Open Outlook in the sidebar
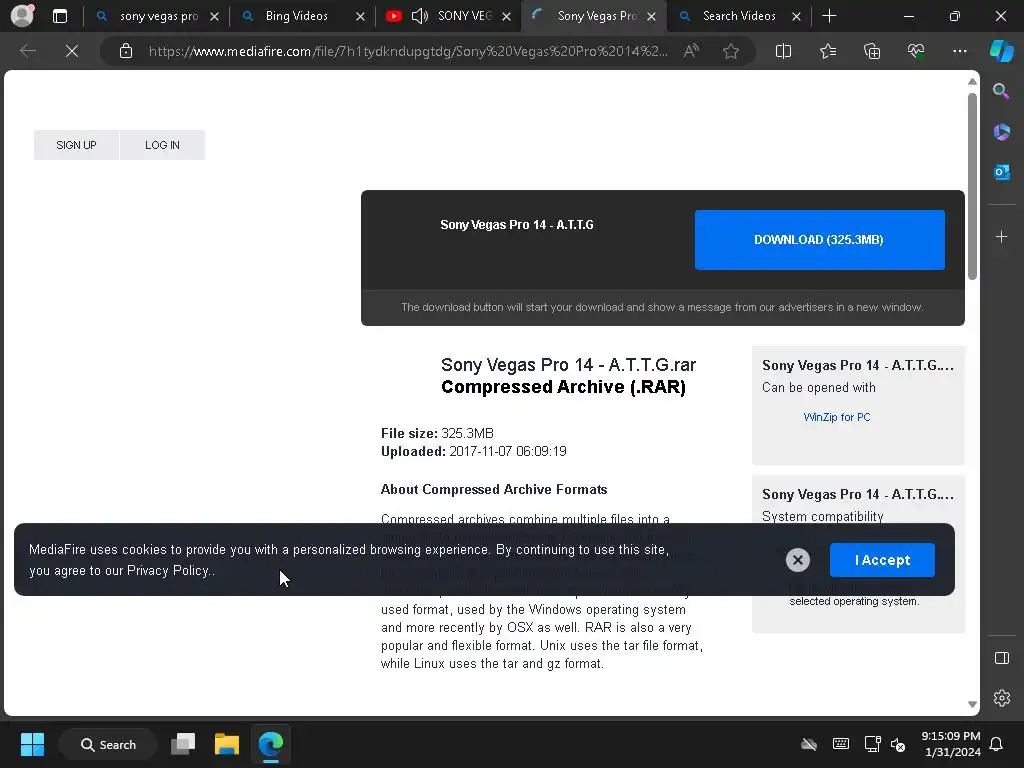Image resolution: width=1024 pixels, height=768 pixels. (x=1001, y=172)
